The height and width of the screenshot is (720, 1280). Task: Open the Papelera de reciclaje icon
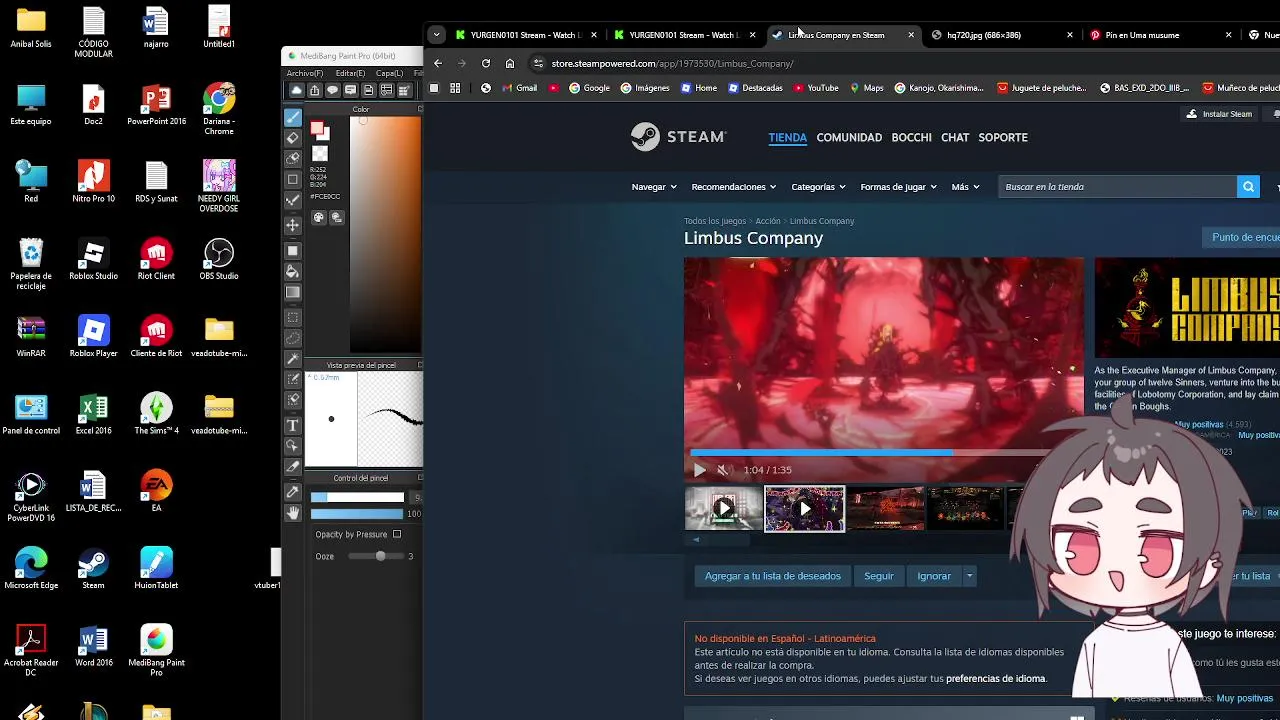coord(31,264)
